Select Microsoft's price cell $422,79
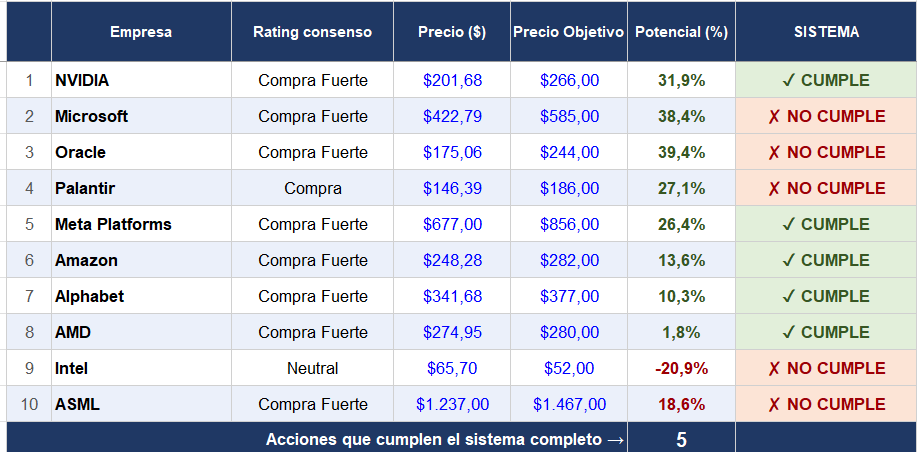Image resolution: width=917 pixels, height=452 pixels. pyautogui.click(x=452, y=116)
